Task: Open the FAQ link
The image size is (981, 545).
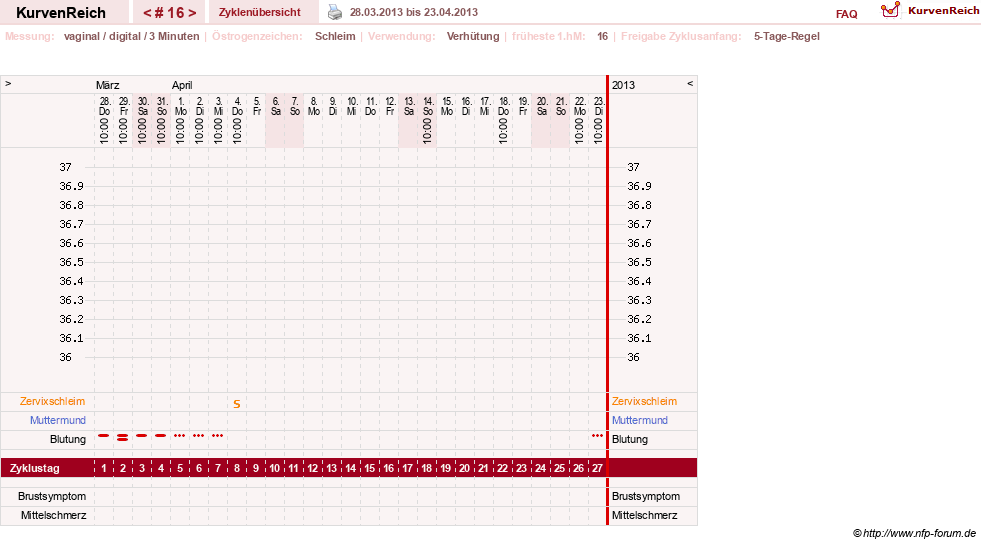Action: pos(846,14)
